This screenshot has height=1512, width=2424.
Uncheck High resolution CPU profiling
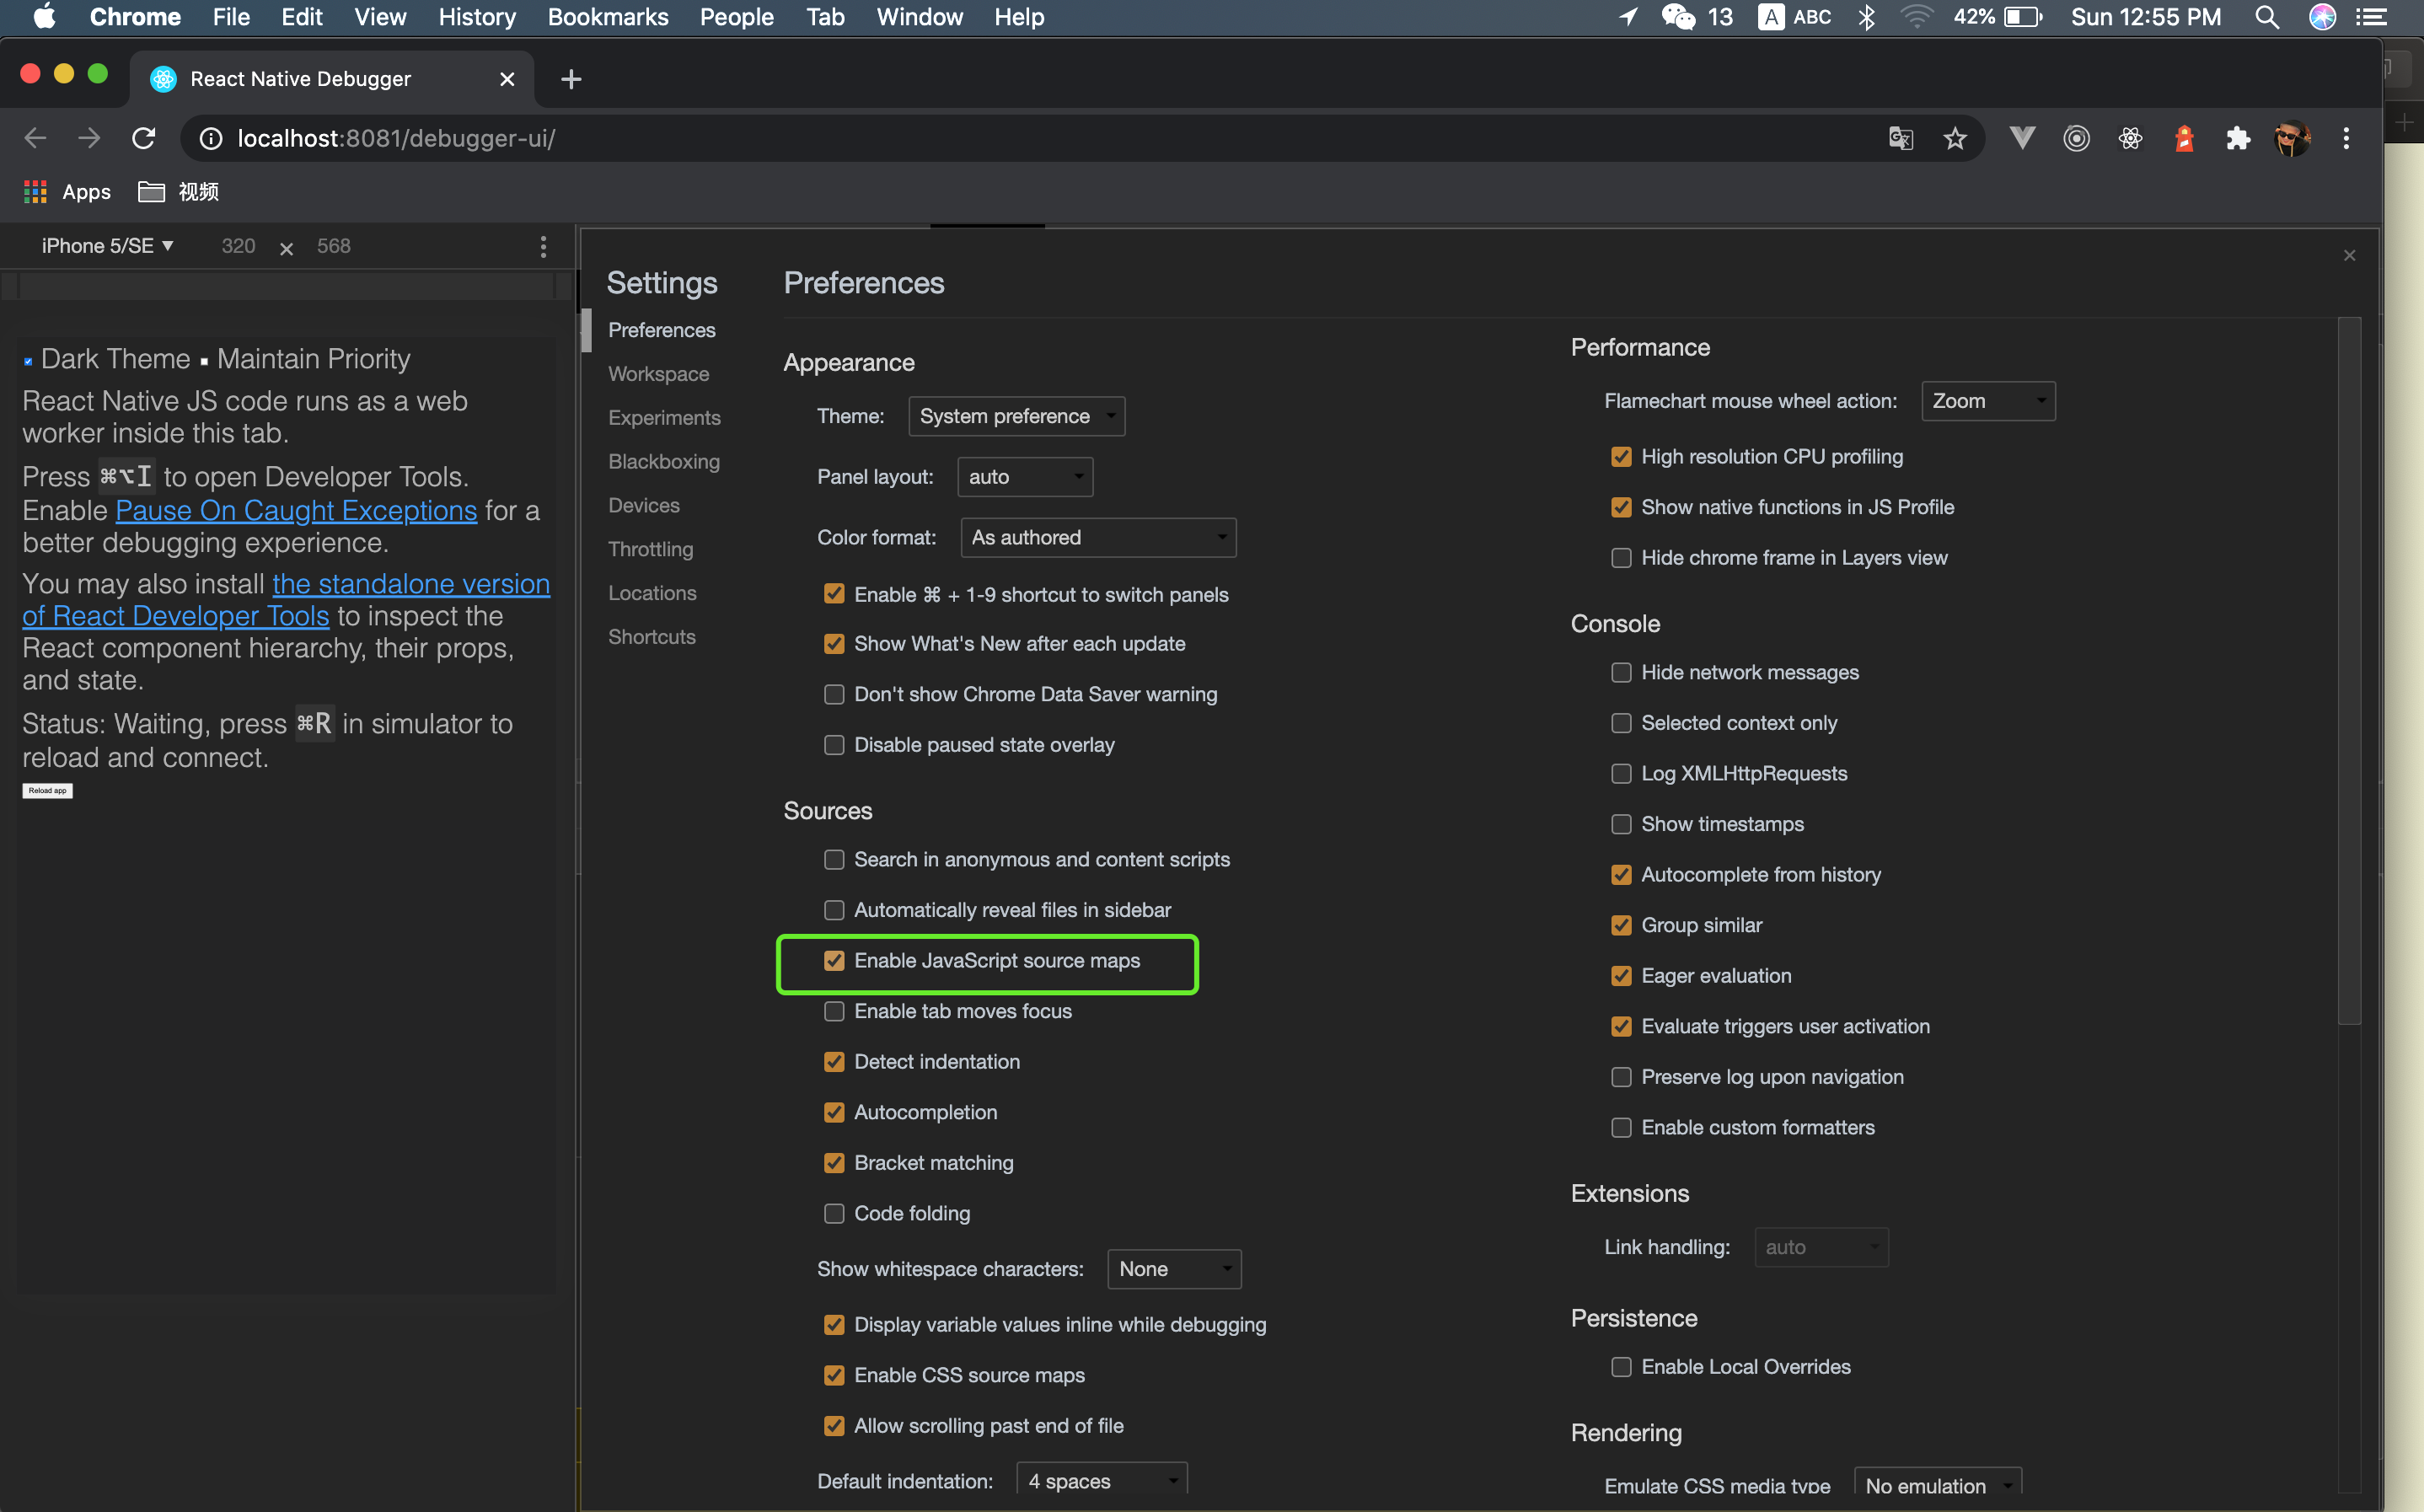1621,457
